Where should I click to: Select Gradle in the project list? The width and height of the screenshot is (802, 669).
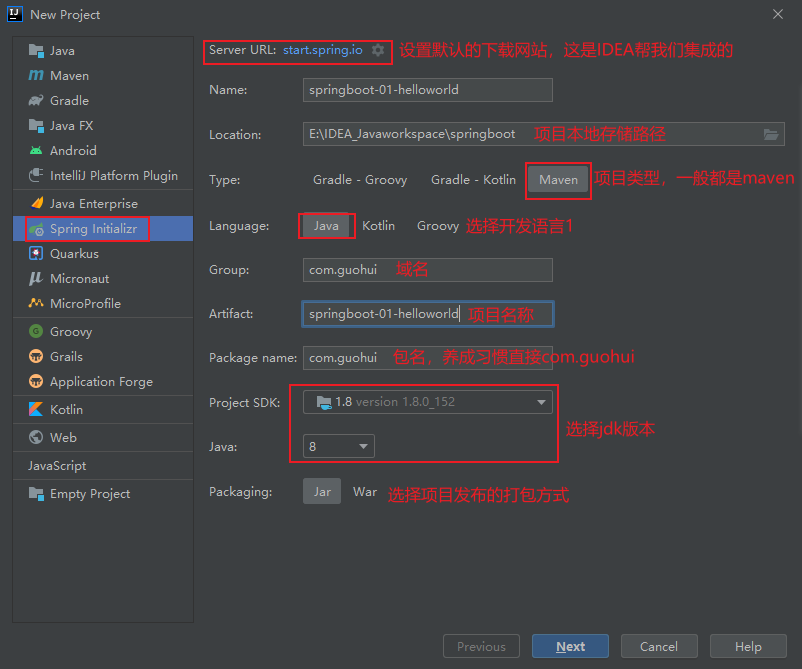103,101
